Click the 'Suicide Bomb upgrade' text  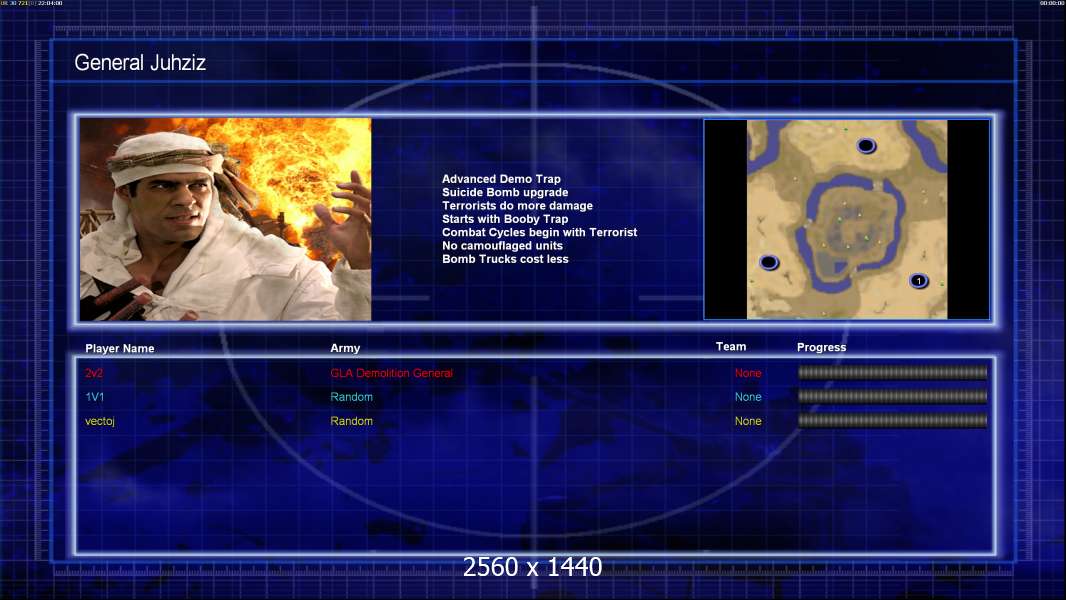click(505, 192)
